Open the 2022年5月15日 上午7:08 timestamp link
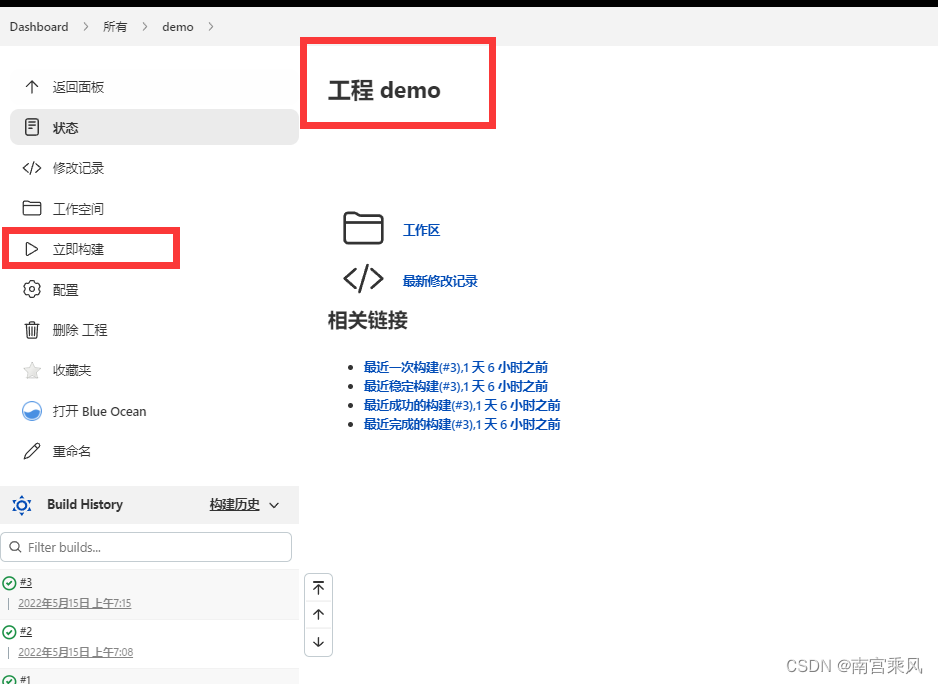 (75, 652)
